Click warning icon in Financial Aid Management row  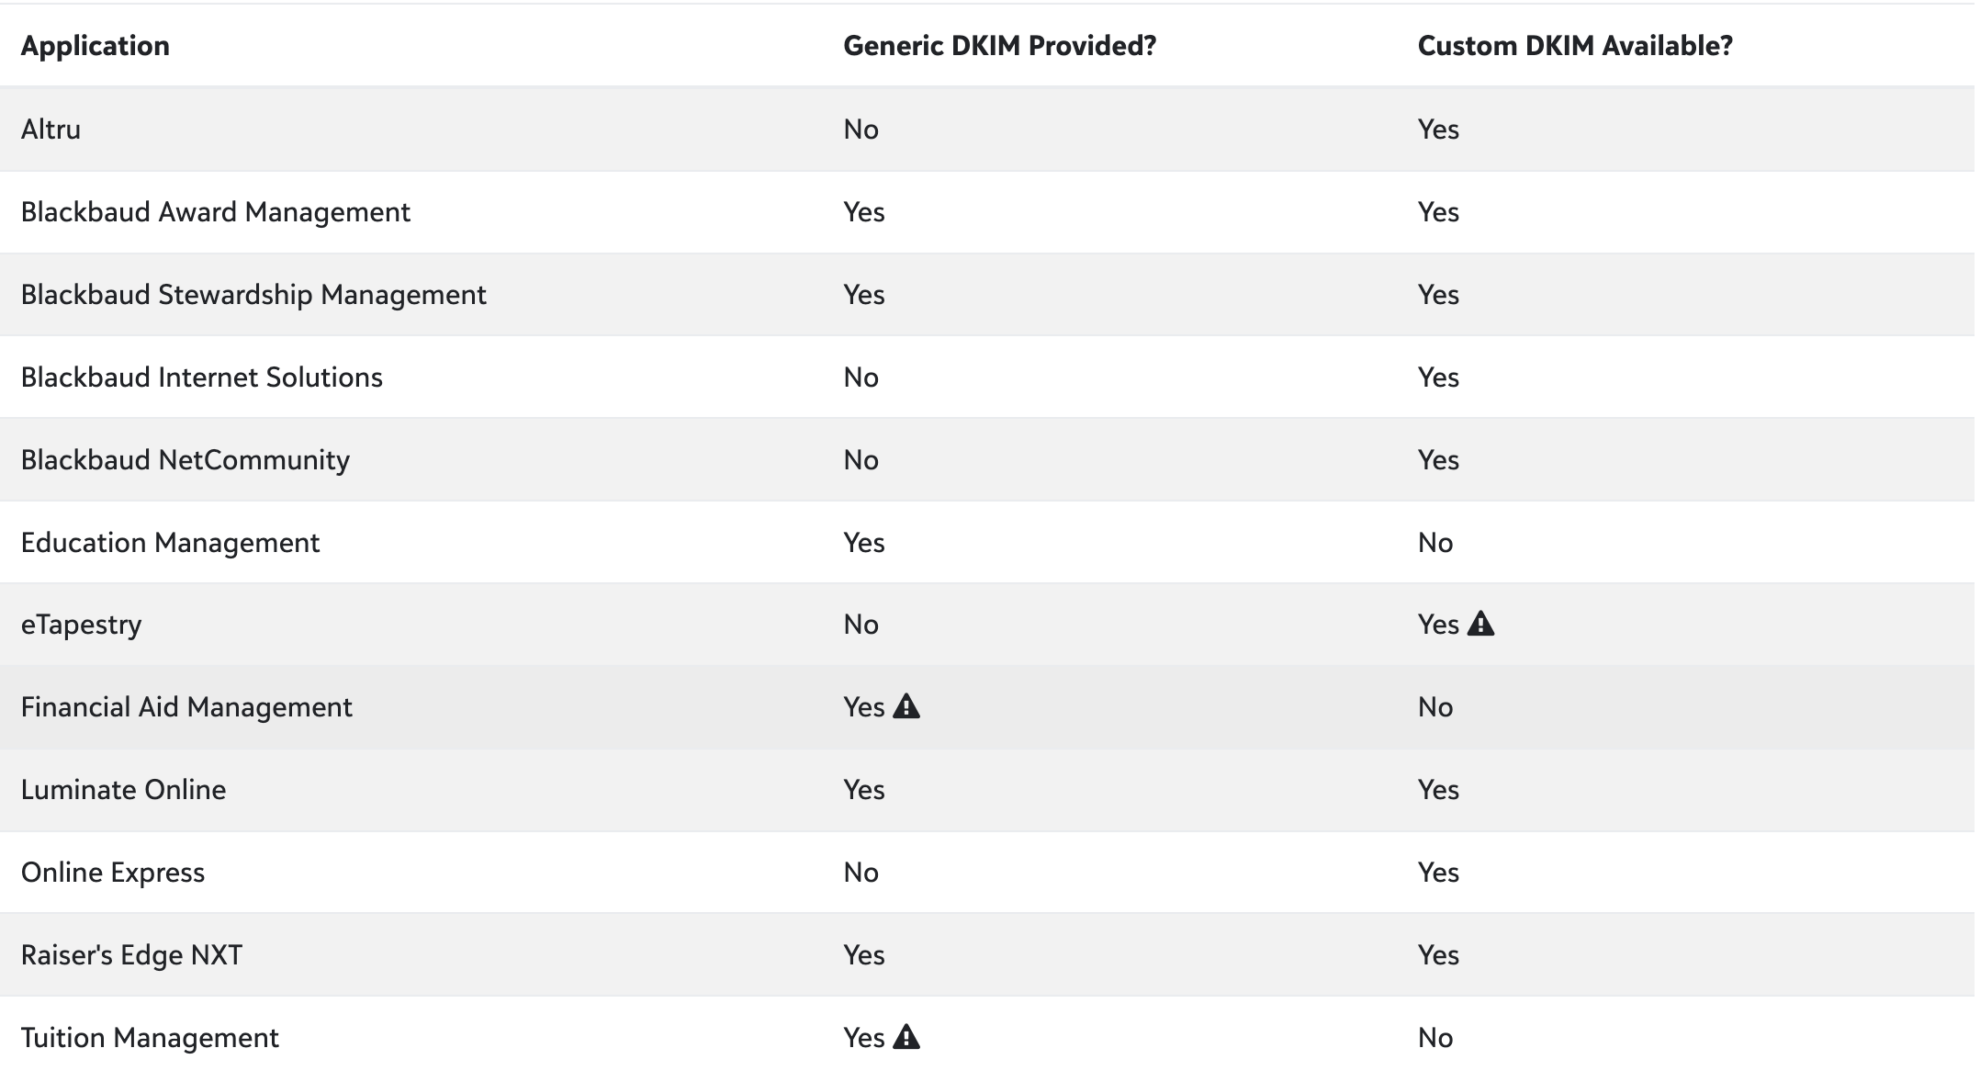[x=906, y=707]
